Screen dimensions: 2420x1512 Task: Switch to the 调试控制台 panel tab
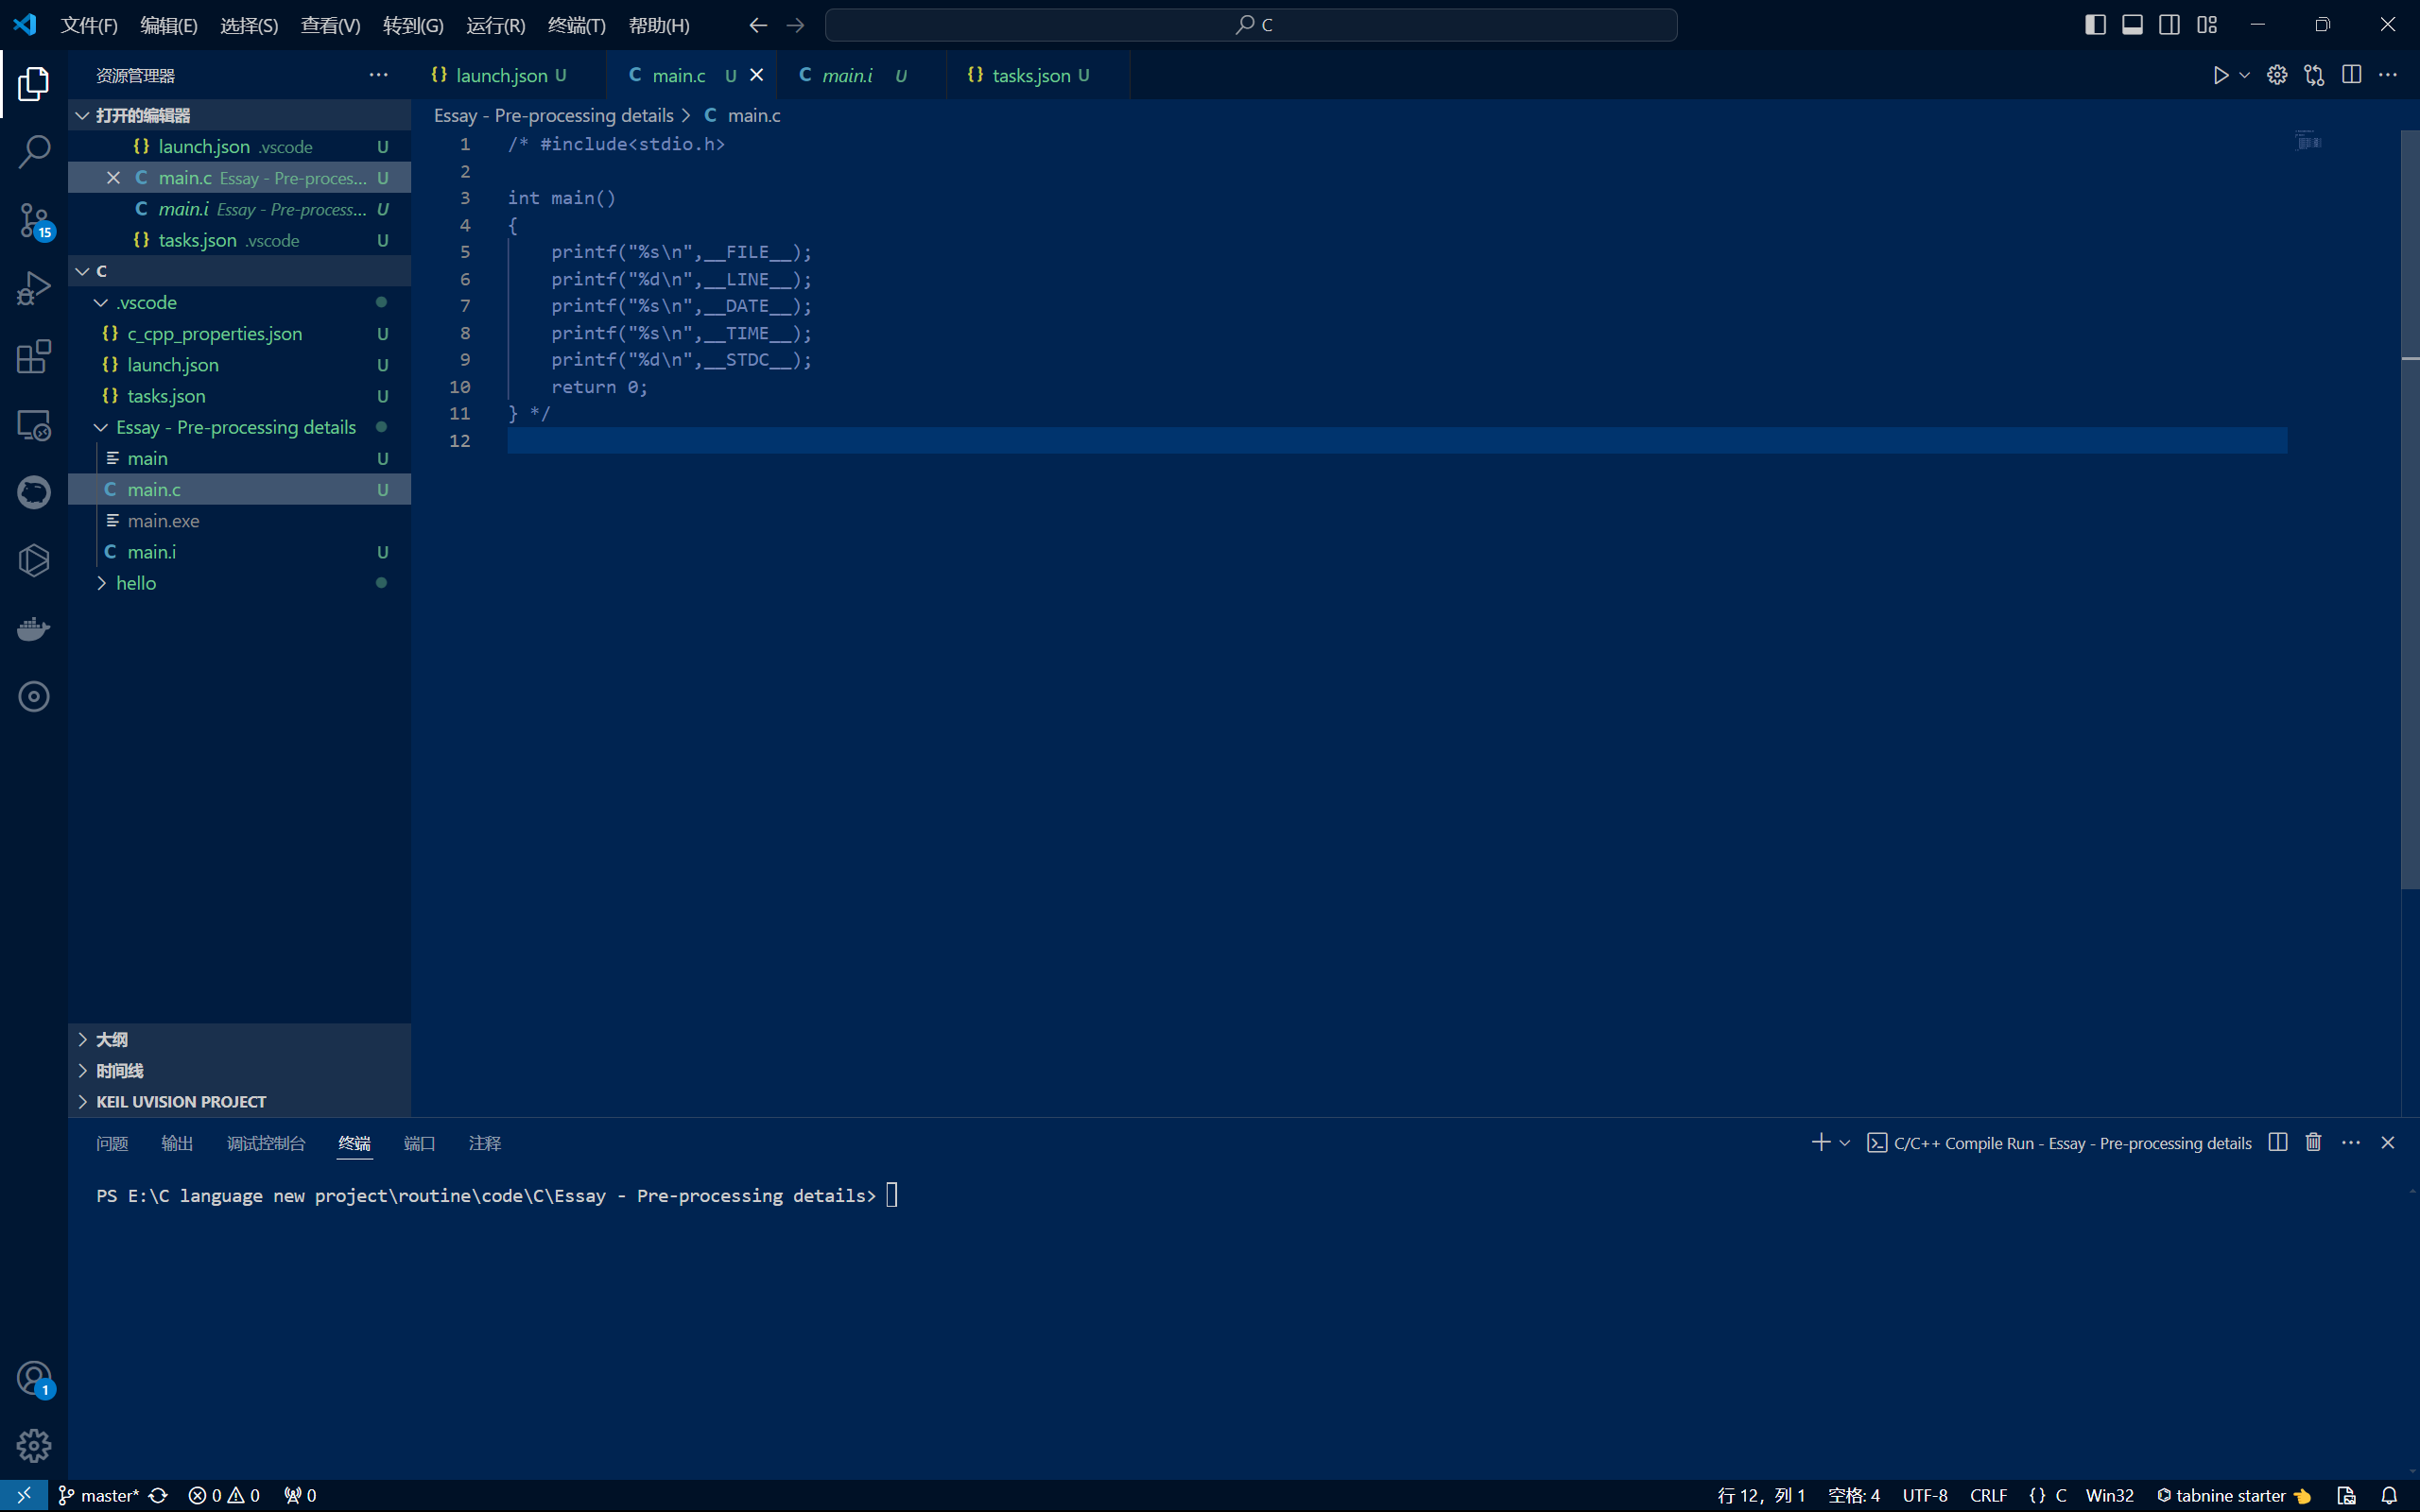click(266, 1143)
